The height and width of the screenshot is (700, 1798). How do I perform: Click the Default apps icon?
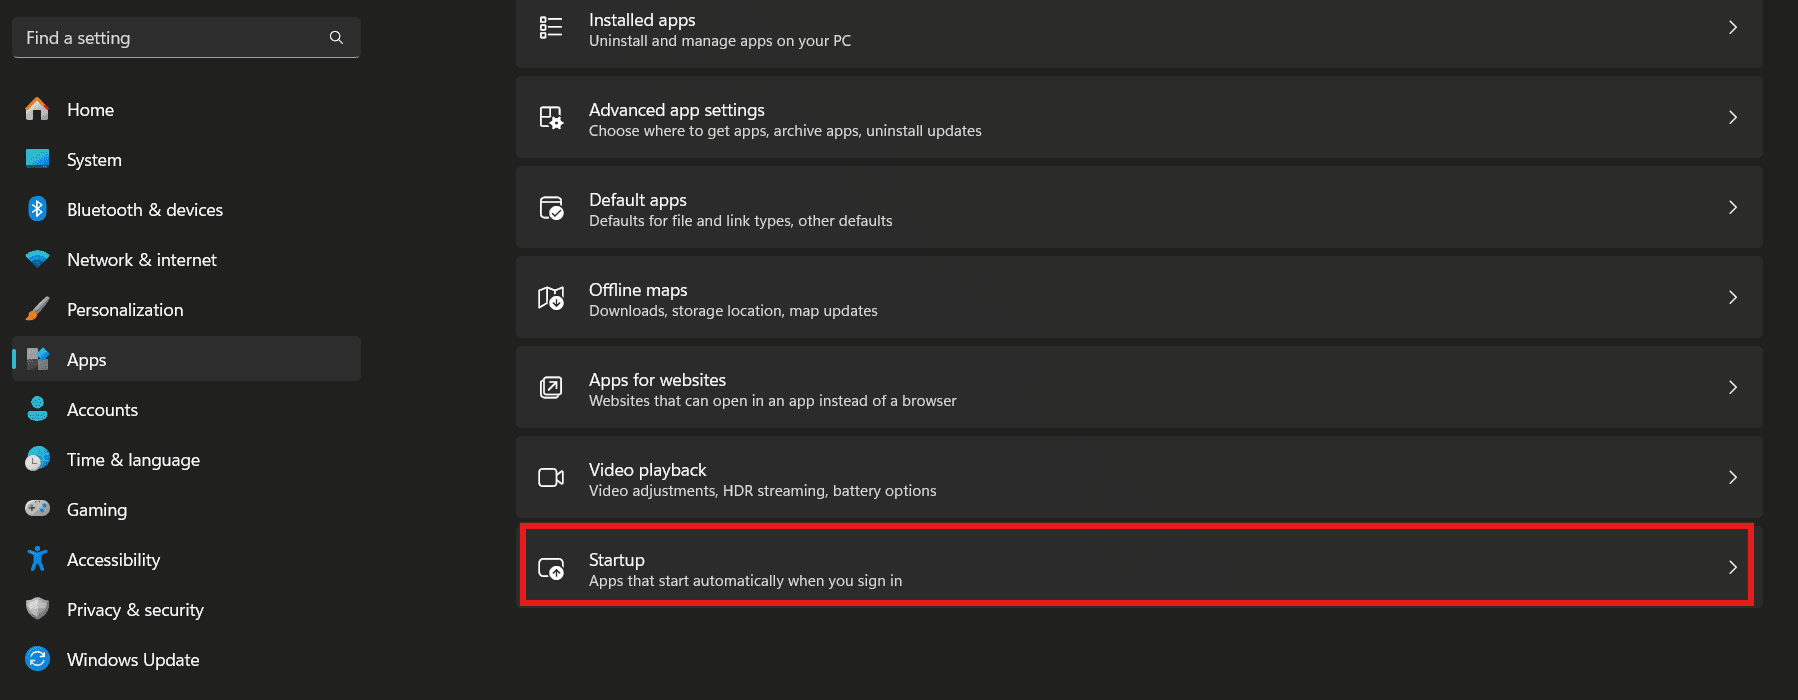(551, 207)
